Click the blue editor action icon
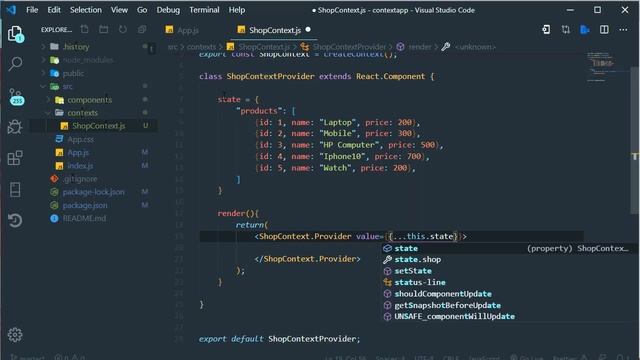The height and width of the screenshot is (360, 640). [584, 29]
